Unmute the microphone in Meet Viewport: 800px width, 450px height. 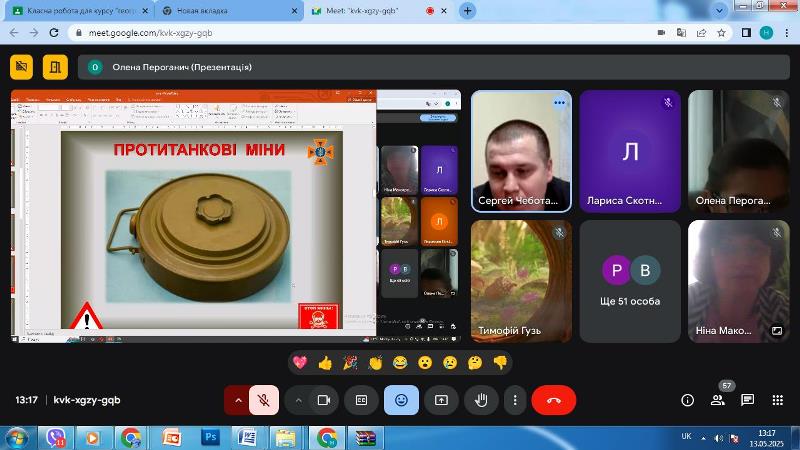point(265,400)
